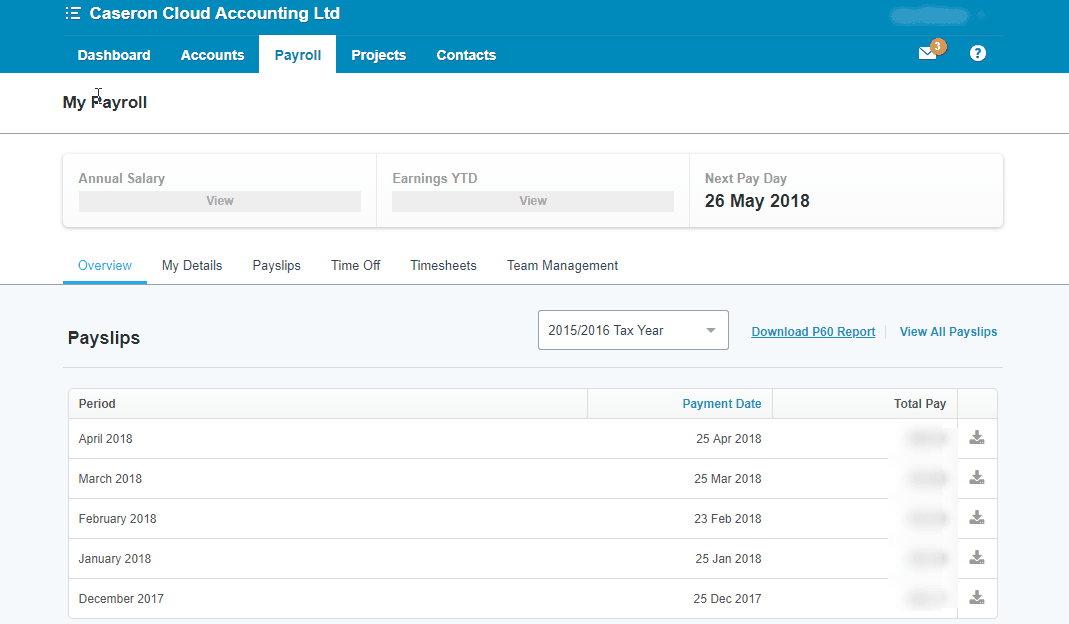Download the March 2018 payslip
The width and height of the screenshot is (1069, 624).
(977, 478)
